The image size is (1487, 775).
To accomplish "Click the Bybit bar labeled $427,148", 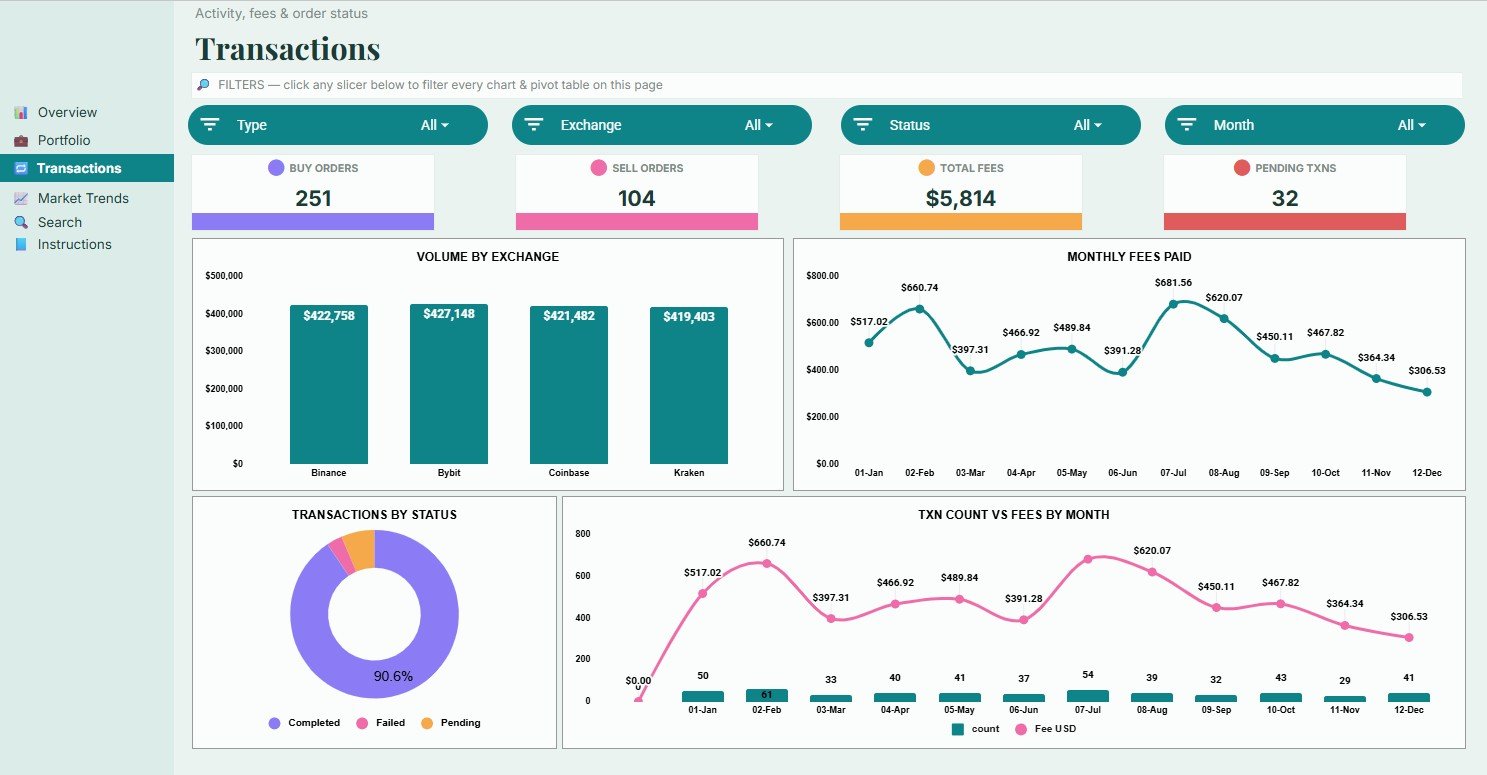I will pos(449,384).
